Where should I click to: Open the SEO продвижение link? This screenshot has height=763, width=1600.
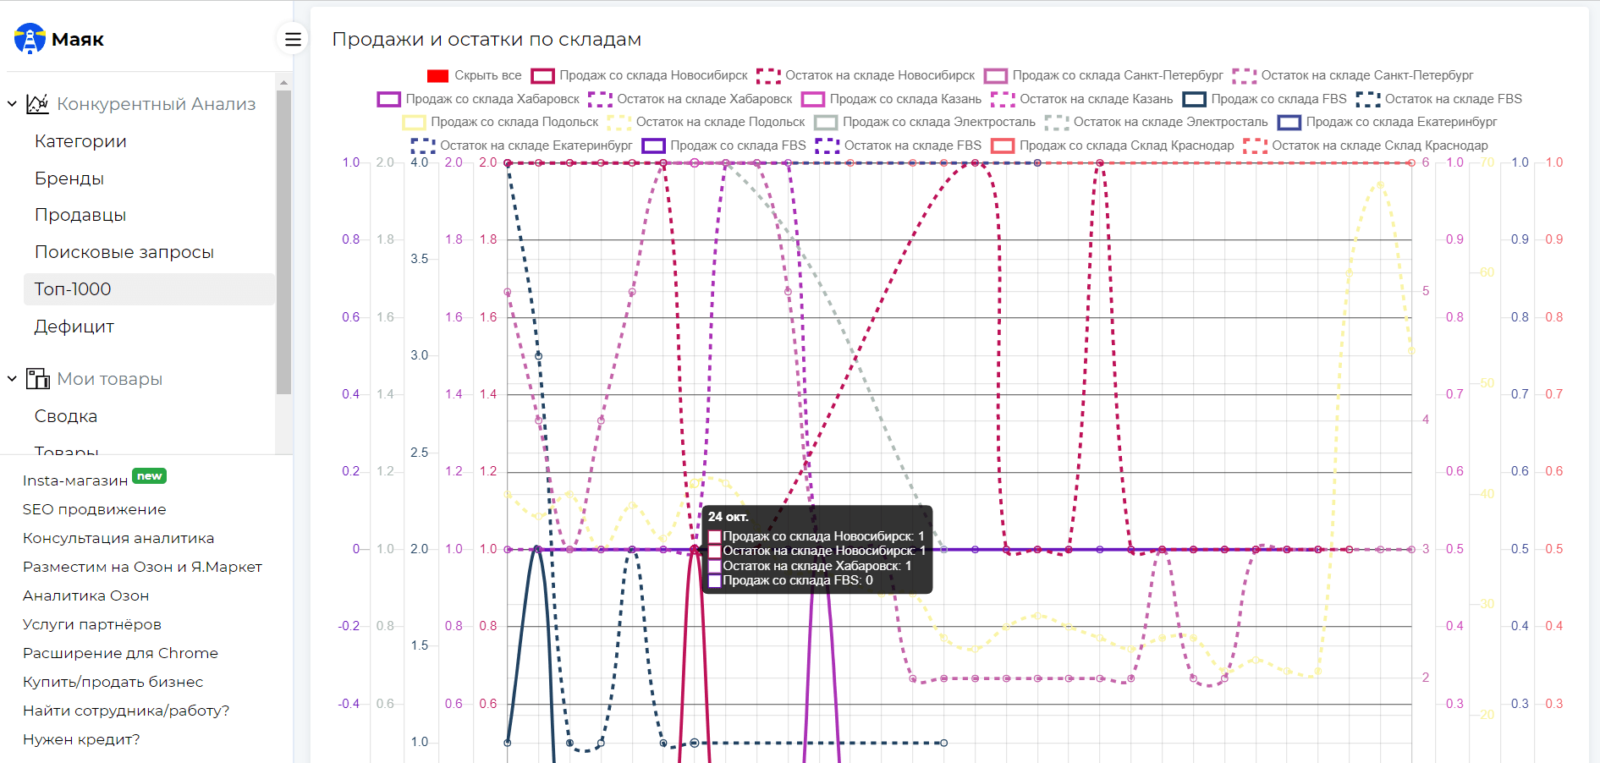[94, 509]
